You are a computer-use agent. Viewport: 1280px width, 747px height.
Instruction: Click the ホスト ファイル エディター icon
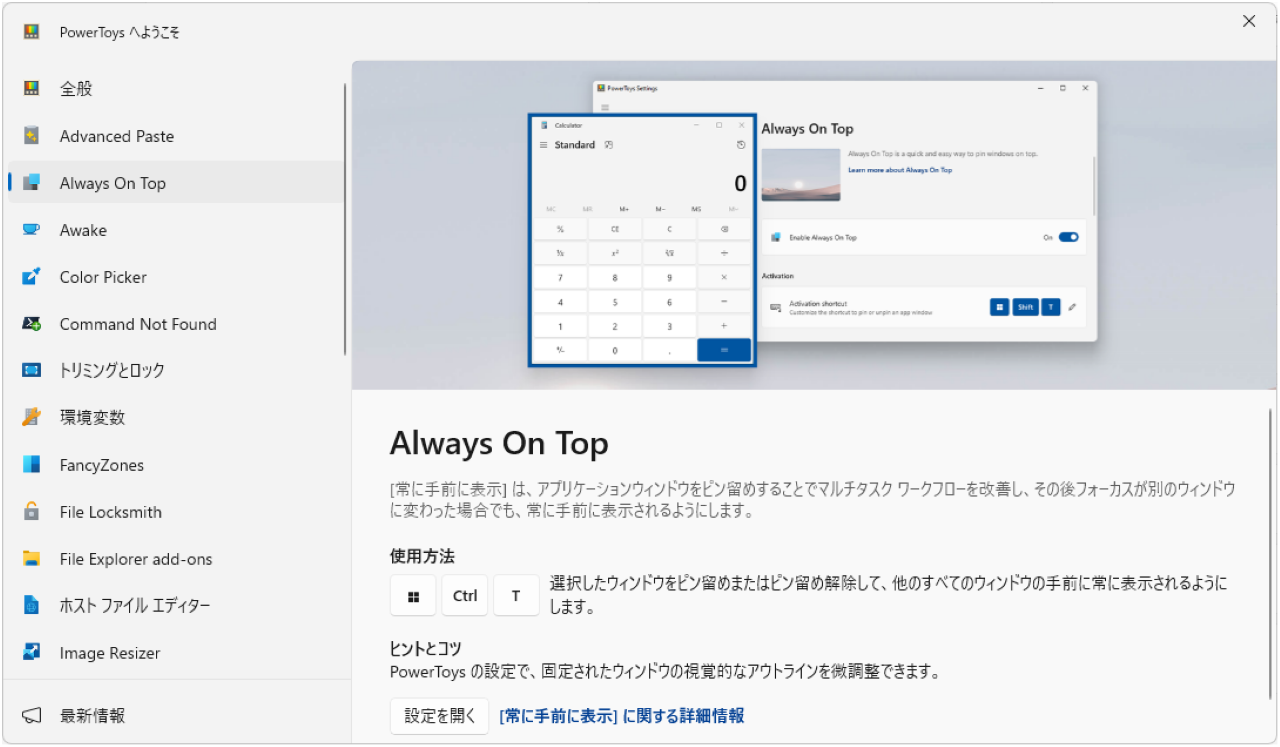(32, 605)
